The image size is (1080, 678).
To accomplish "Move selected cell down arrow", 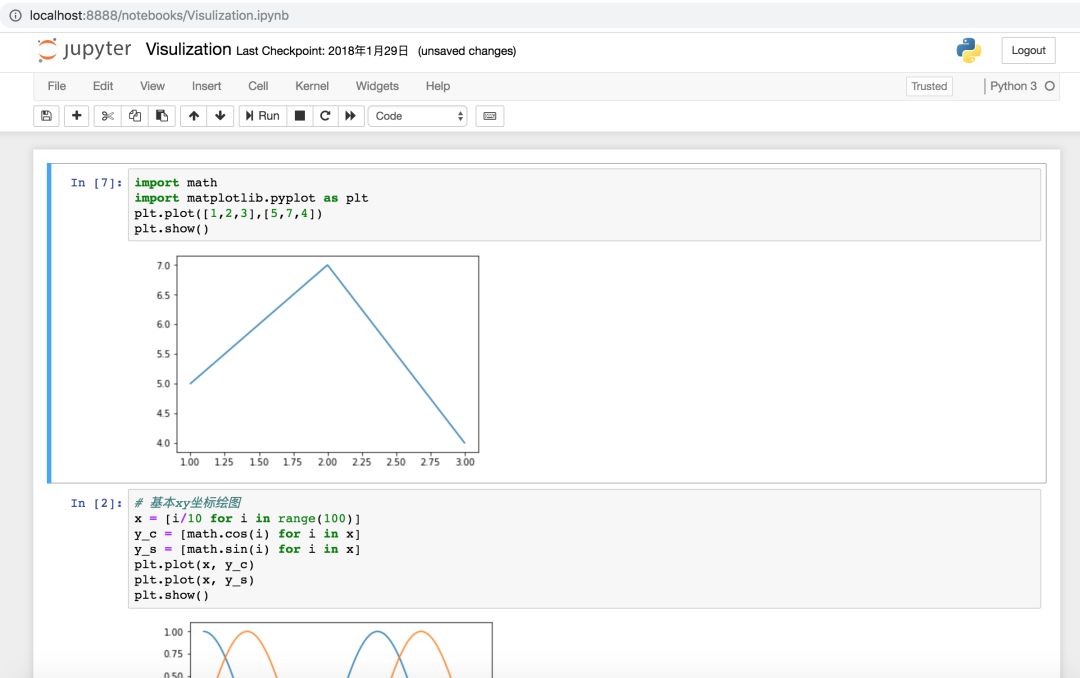I will [220, 116].
